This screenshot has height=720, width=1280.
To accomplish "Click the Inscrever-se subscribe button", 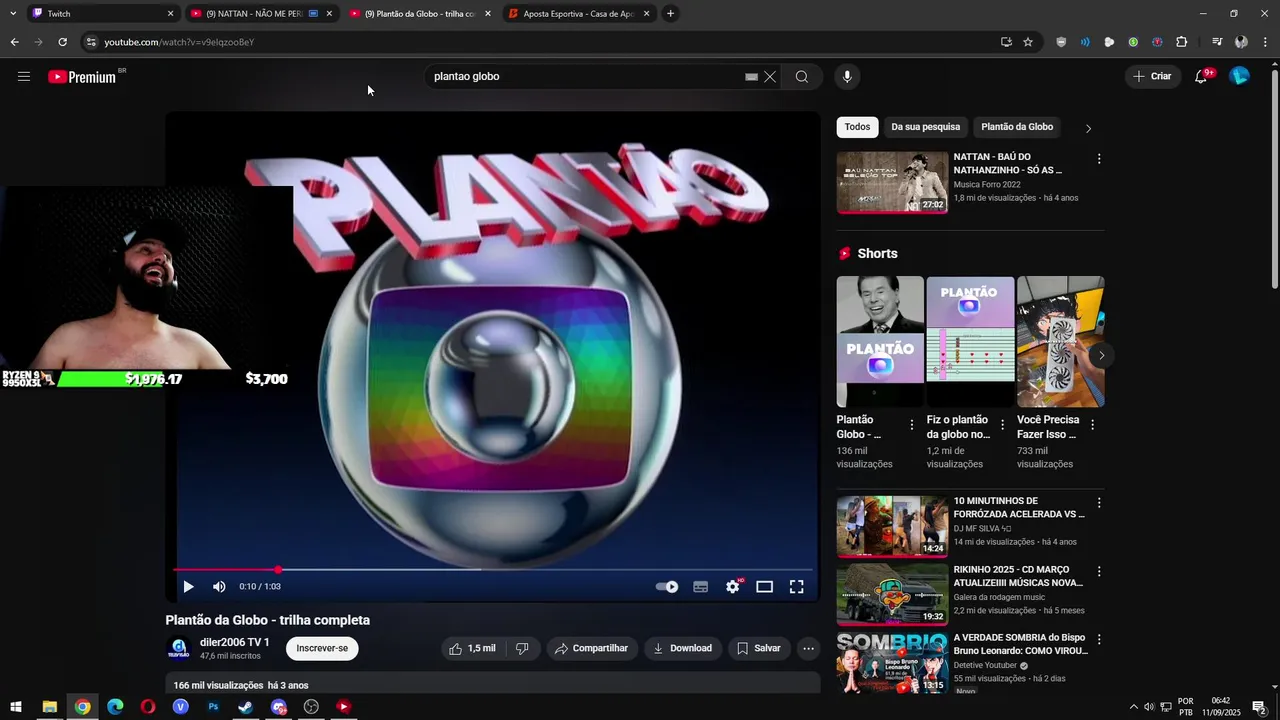I will tap(322, 648).
